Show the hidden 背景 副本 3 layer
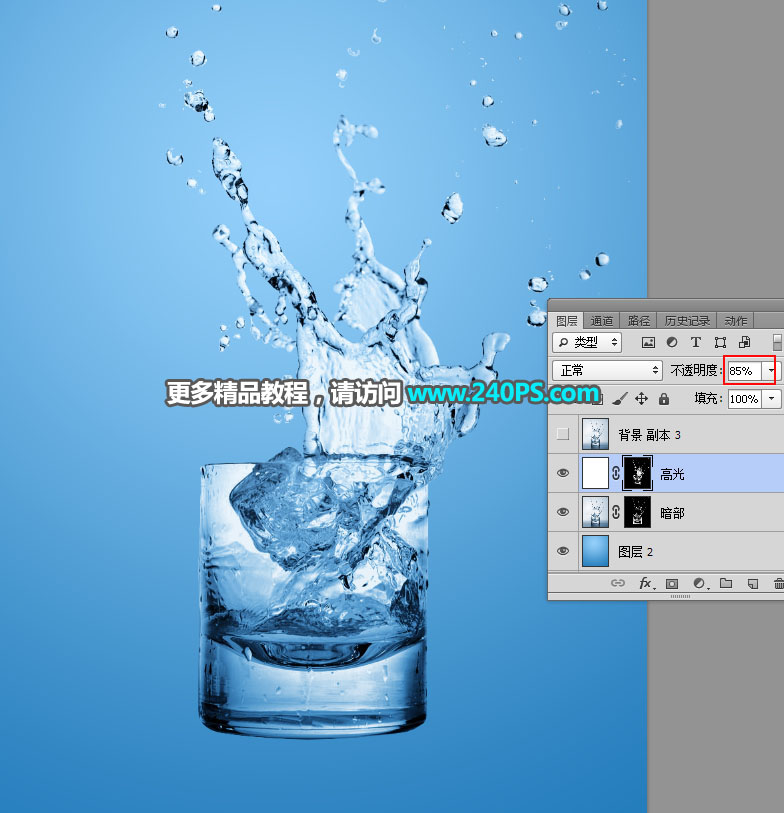784x813 pixels. [563, 434]
